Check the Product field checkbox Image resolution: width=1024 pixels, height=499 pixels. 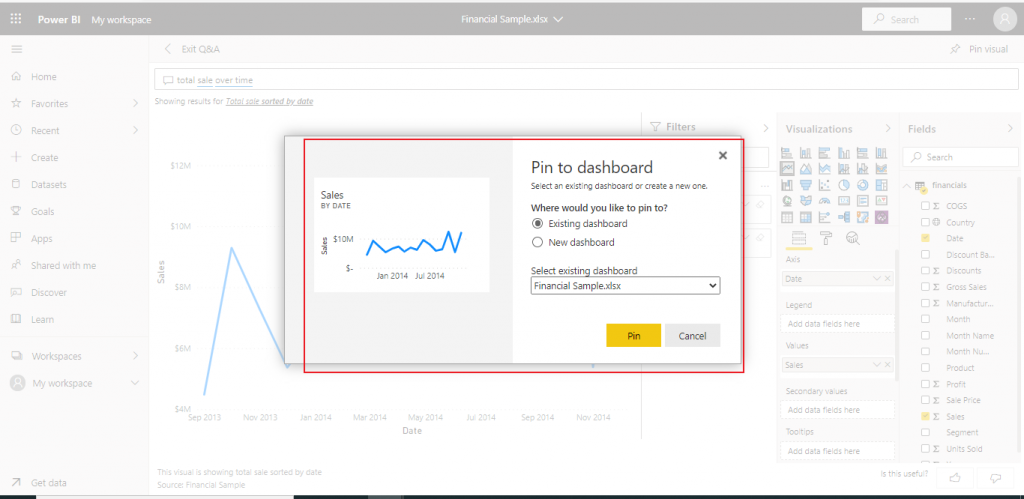click(x=925, y=368)
